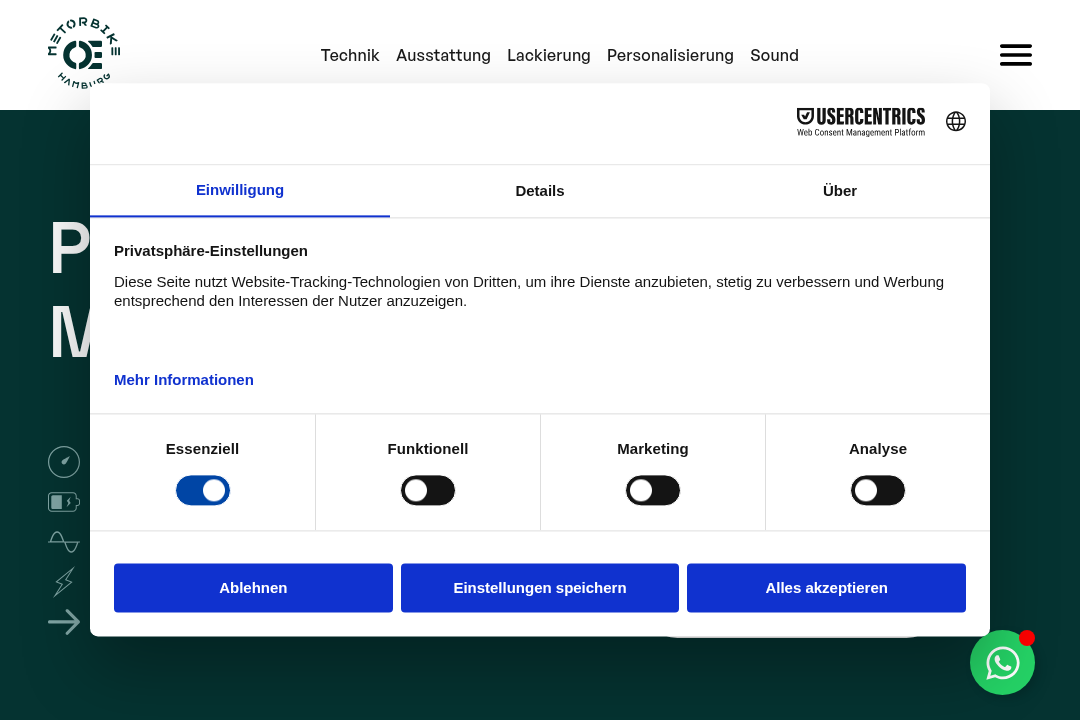Click the battery charging icon
The image size is (1080, 720).
[x=64, y=502]
